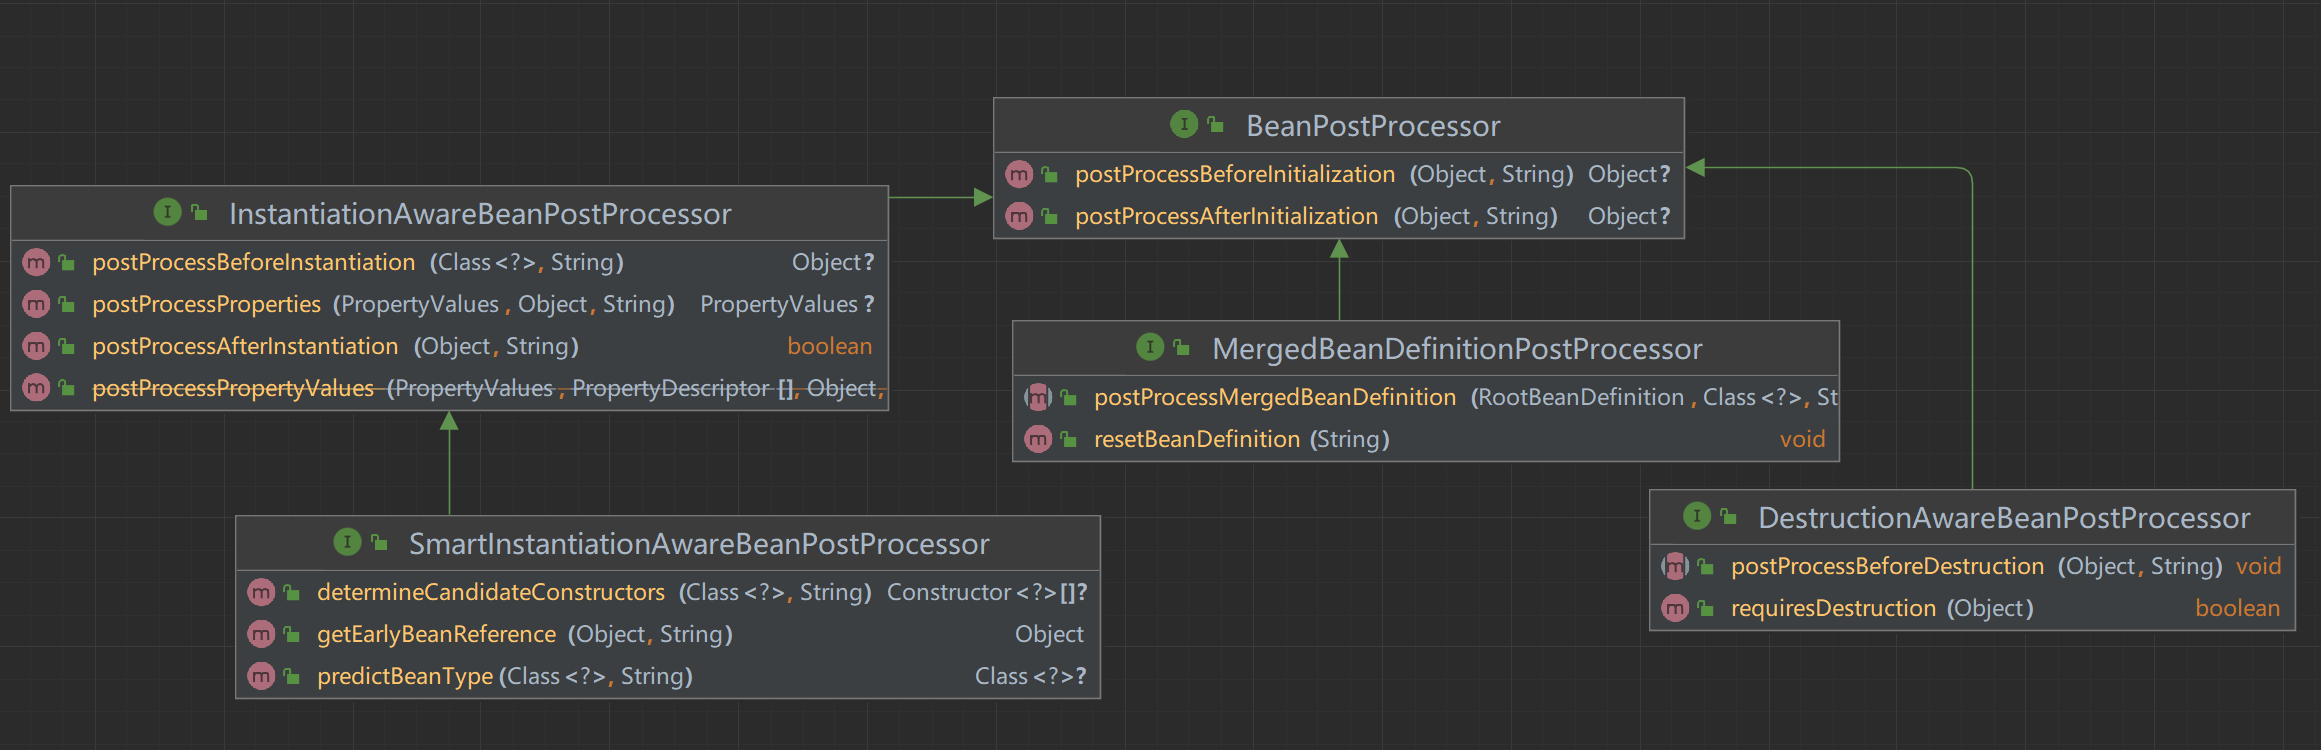Click the postProcessBeforeInitialization method name
The height and width of the screenshot is (750, 2321).
tap(1235, 174)
